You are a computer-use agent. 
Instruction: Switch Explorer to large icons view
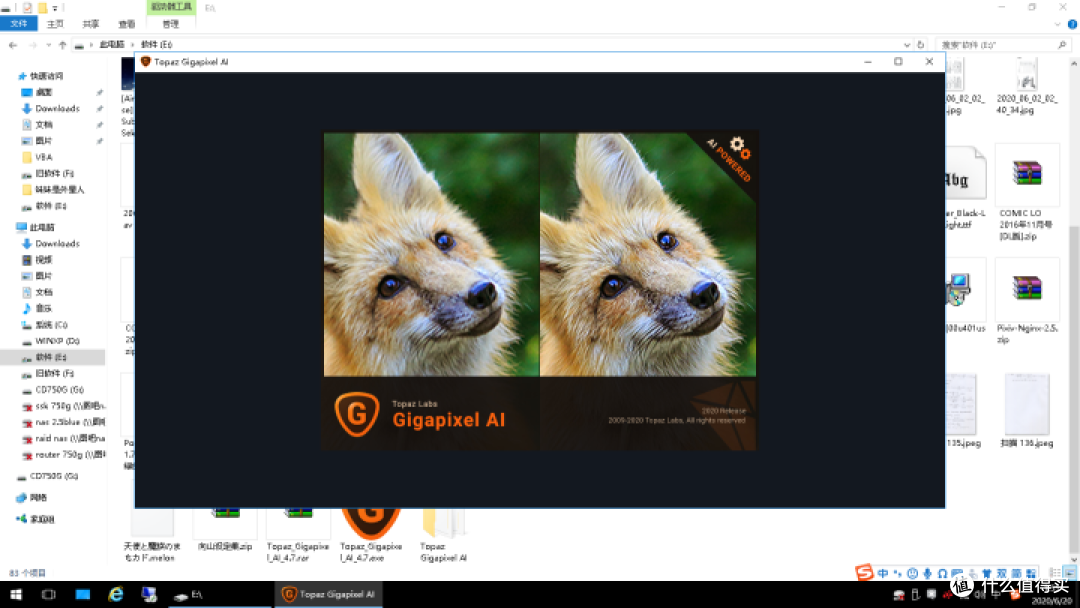tap(1070, 573)
